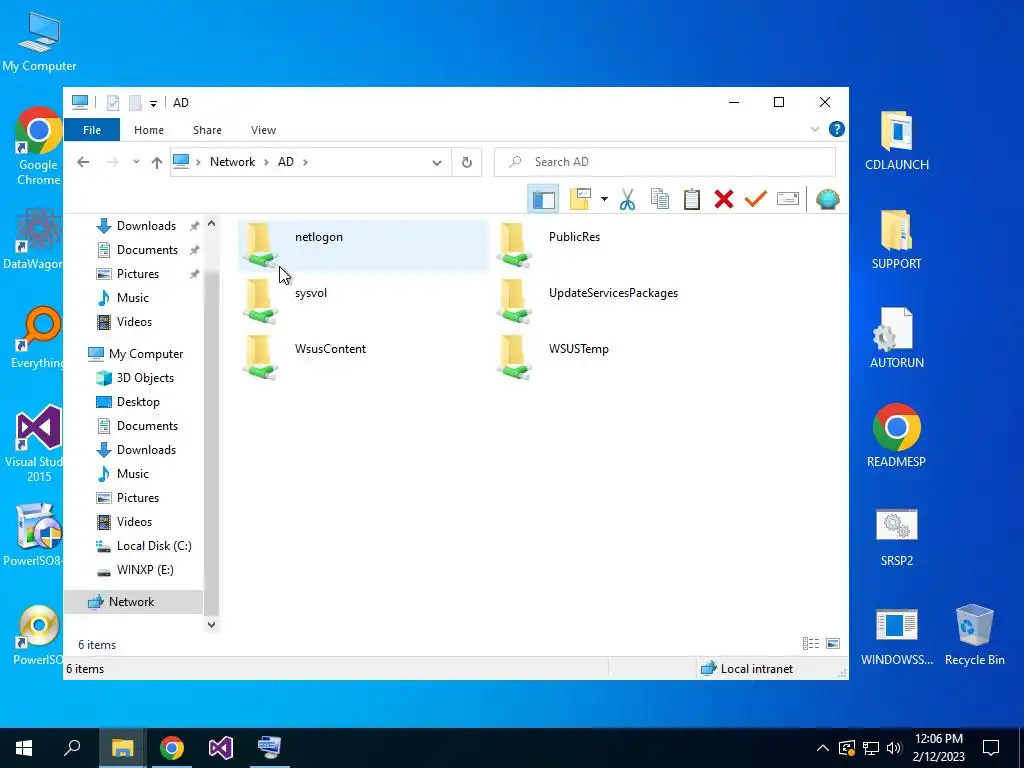This screenshot has width=1024, height=768.
Task: Select the Recycle Bin desktop icon
Action: click(974, 635)
